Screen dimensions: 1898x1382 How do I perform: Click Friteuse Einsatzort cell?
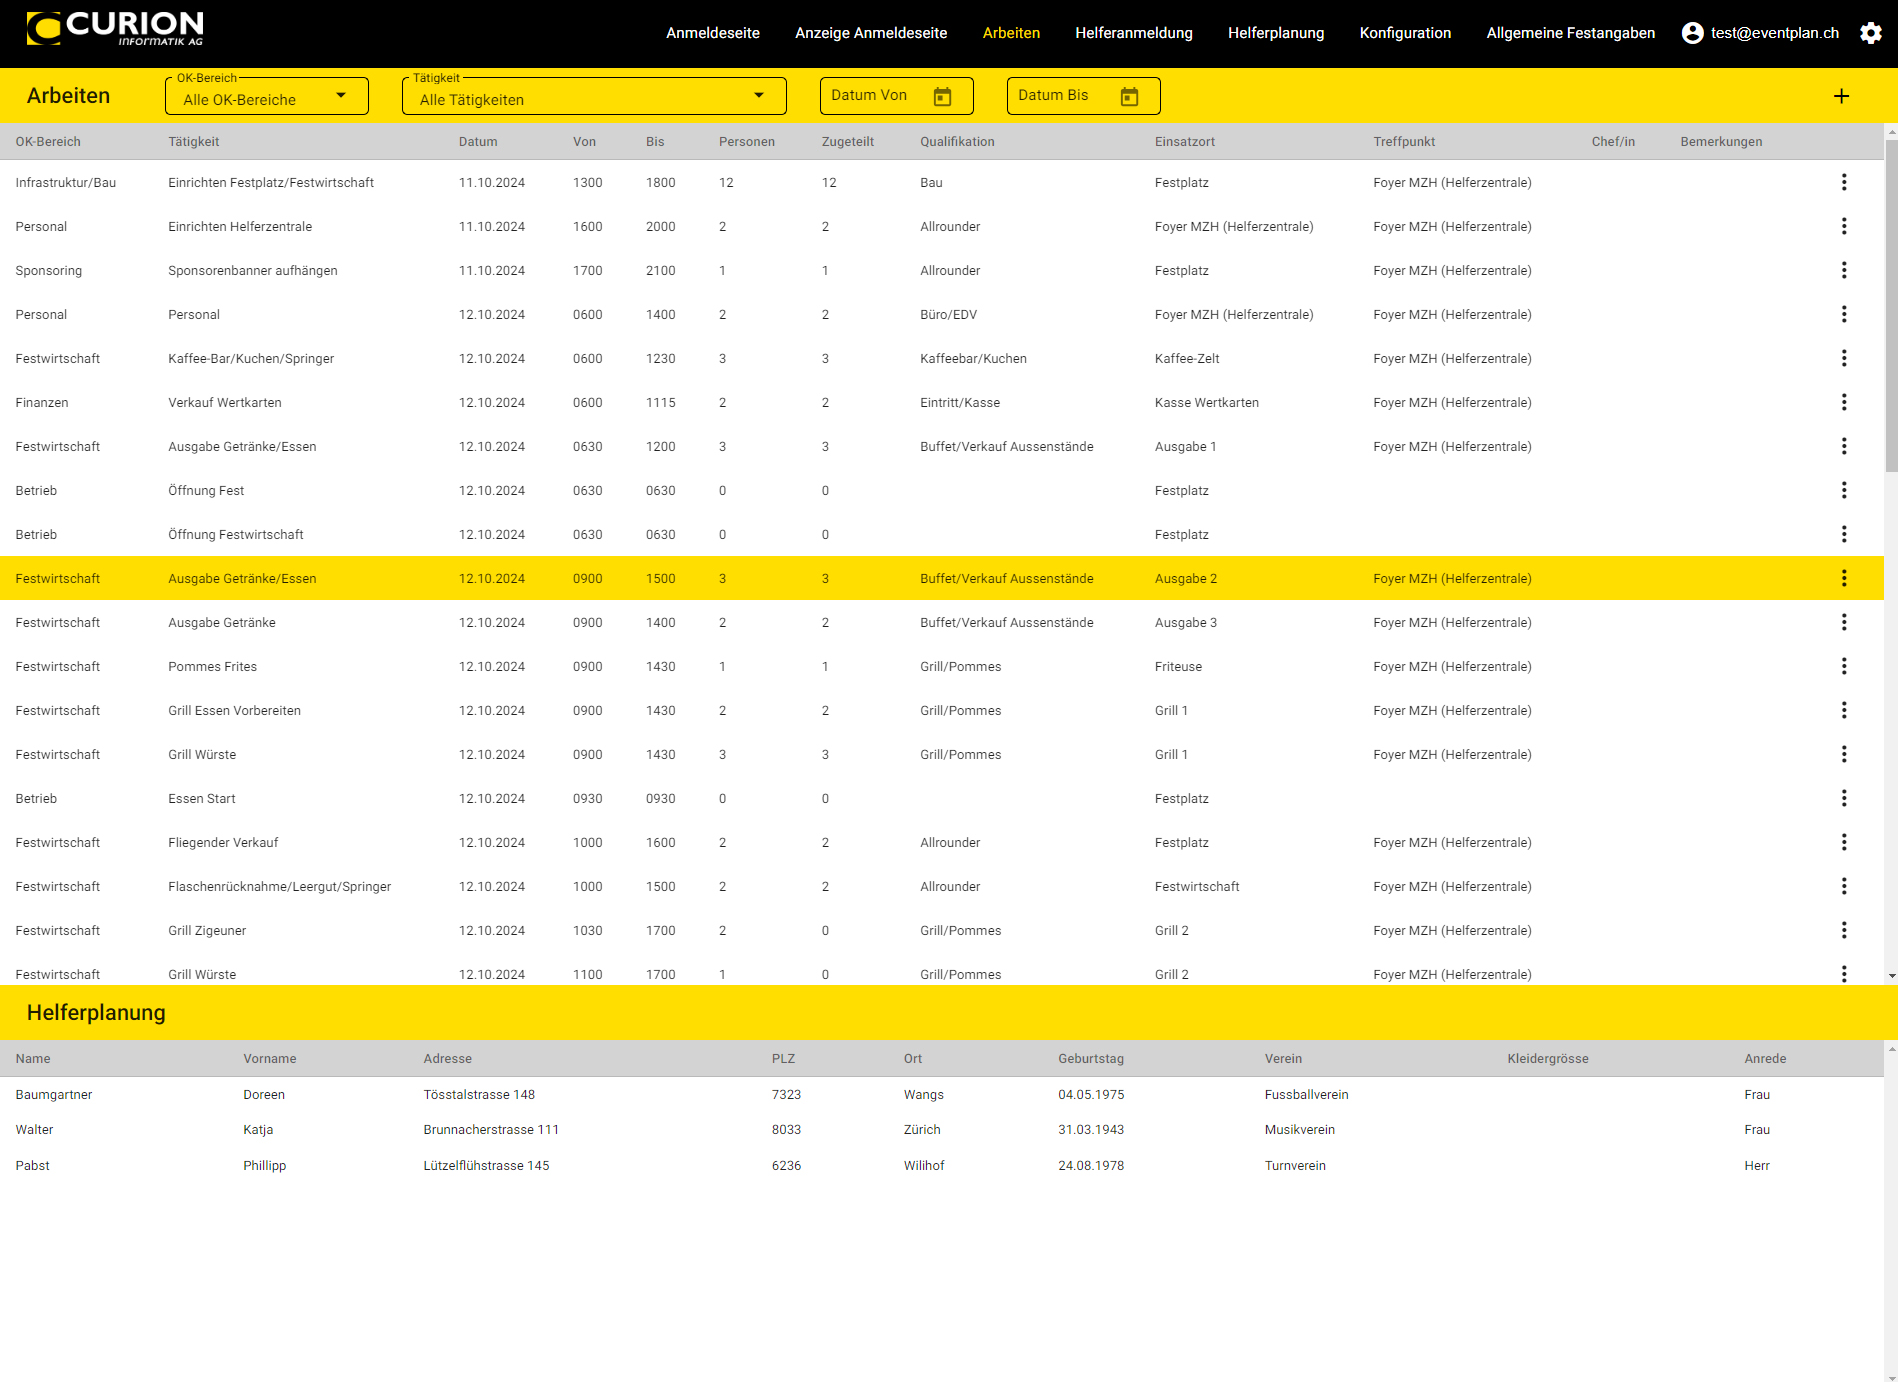(1178, 667)
